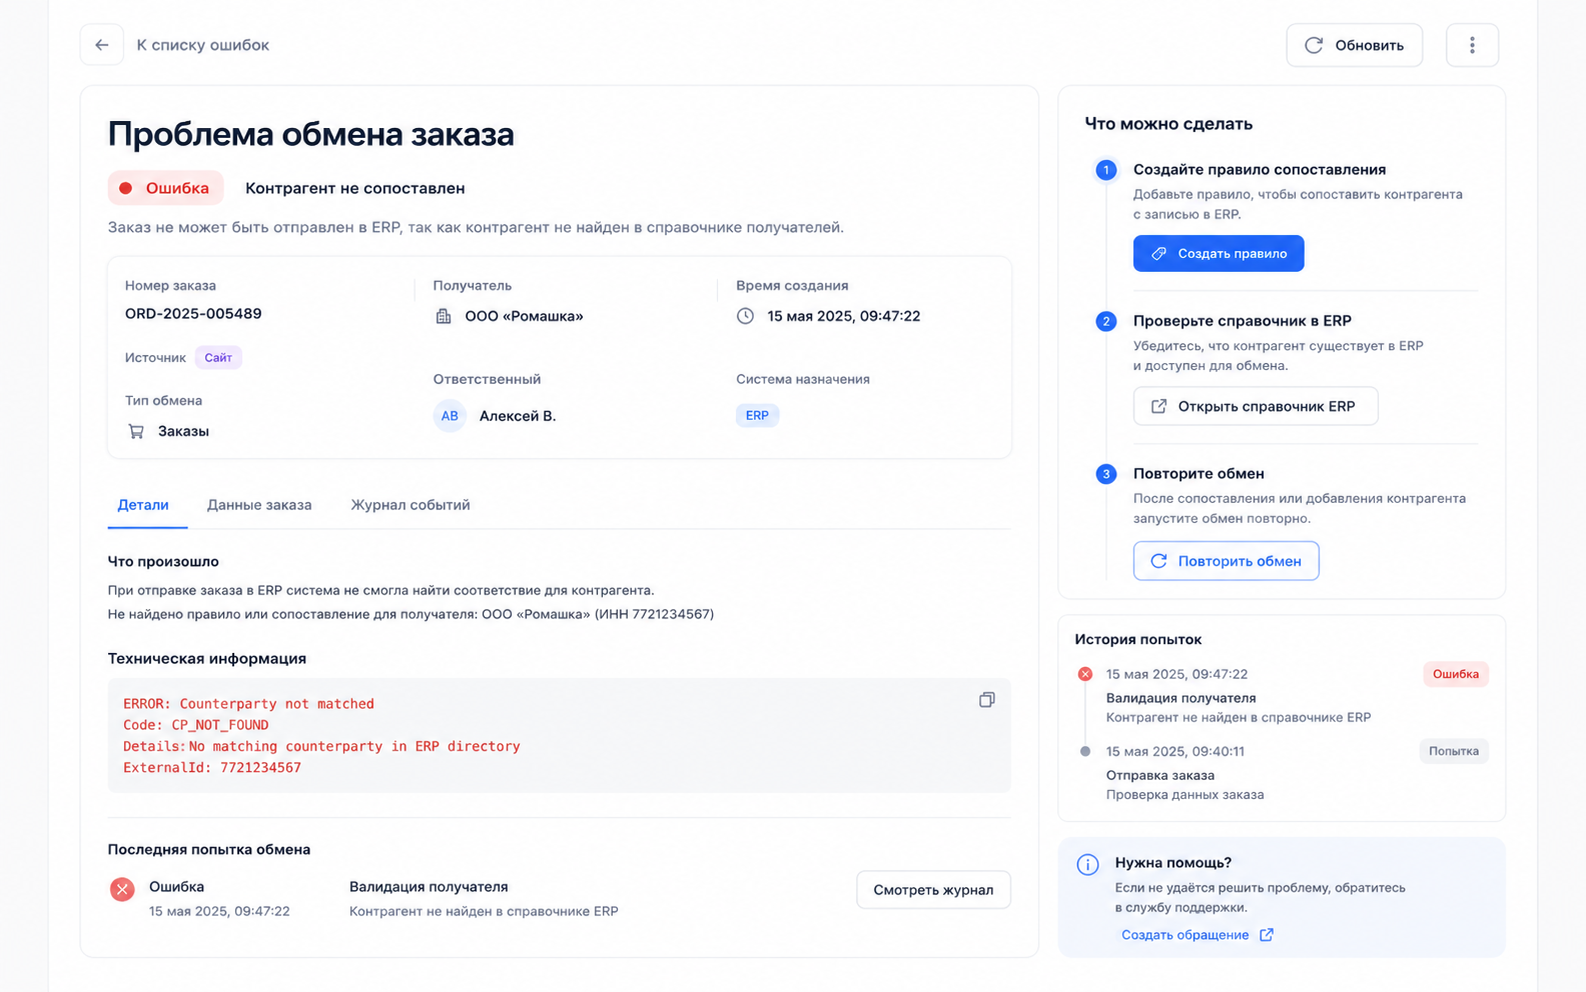The height and width of the screenshot is (992, 1586).
Task: Click the Заказы exchange type value
Action: tap(183, 431)
